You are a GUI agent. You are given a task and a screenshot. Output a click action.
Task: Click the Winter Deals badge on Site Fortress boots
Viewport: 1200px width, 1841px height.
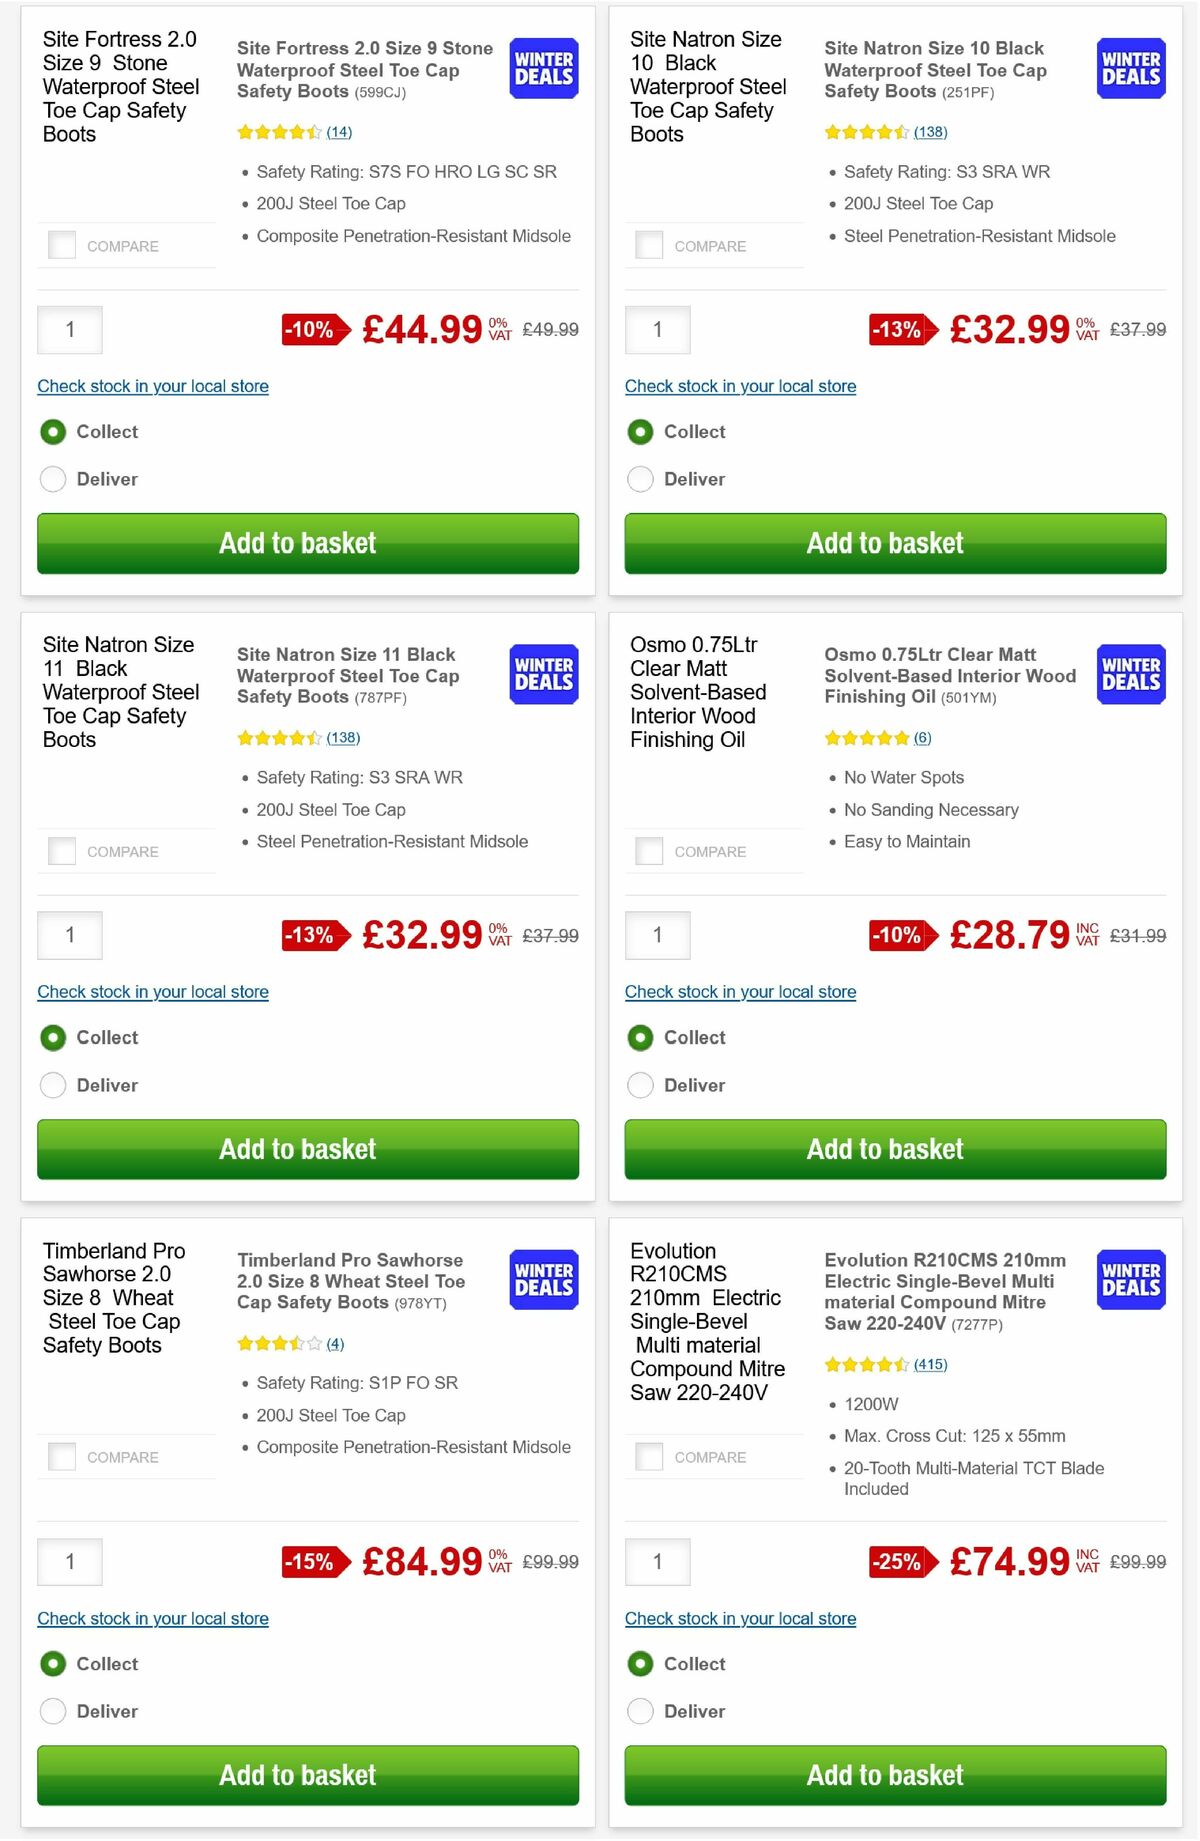(x=542, y=68)
